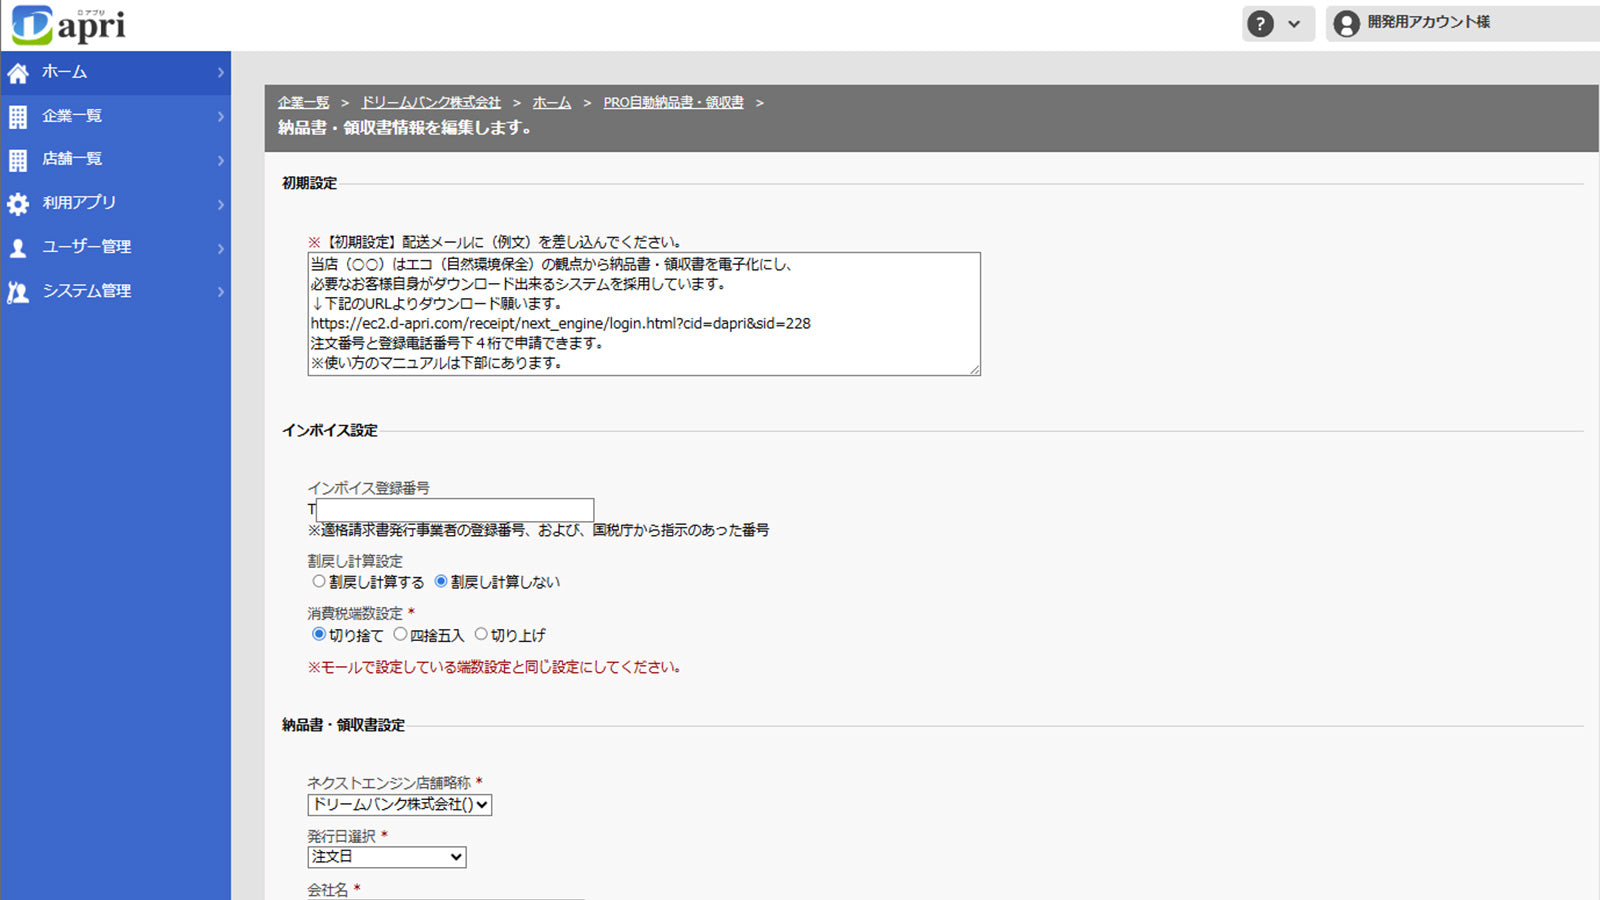This screenshot has width=1600, height=900.
Task: Click the red モールで設定している端数設定 notice
Action: coord(494,667)
